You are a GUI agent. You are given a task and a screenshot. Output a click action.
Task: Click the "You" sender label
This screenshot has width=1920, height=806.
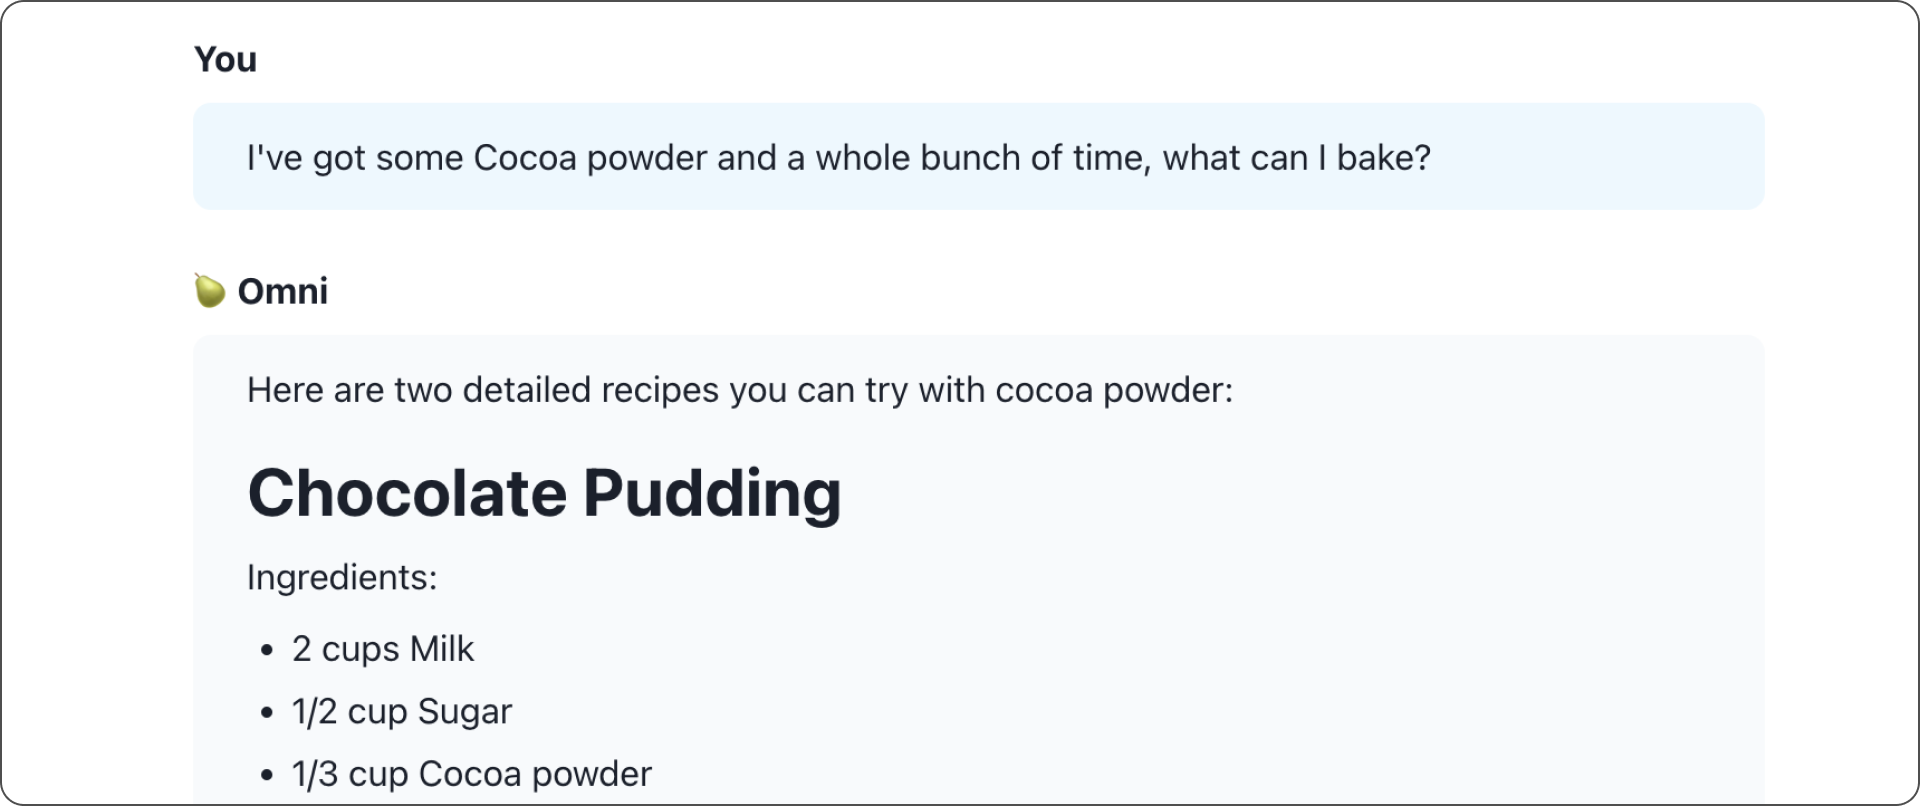click(x=225, y=60)
